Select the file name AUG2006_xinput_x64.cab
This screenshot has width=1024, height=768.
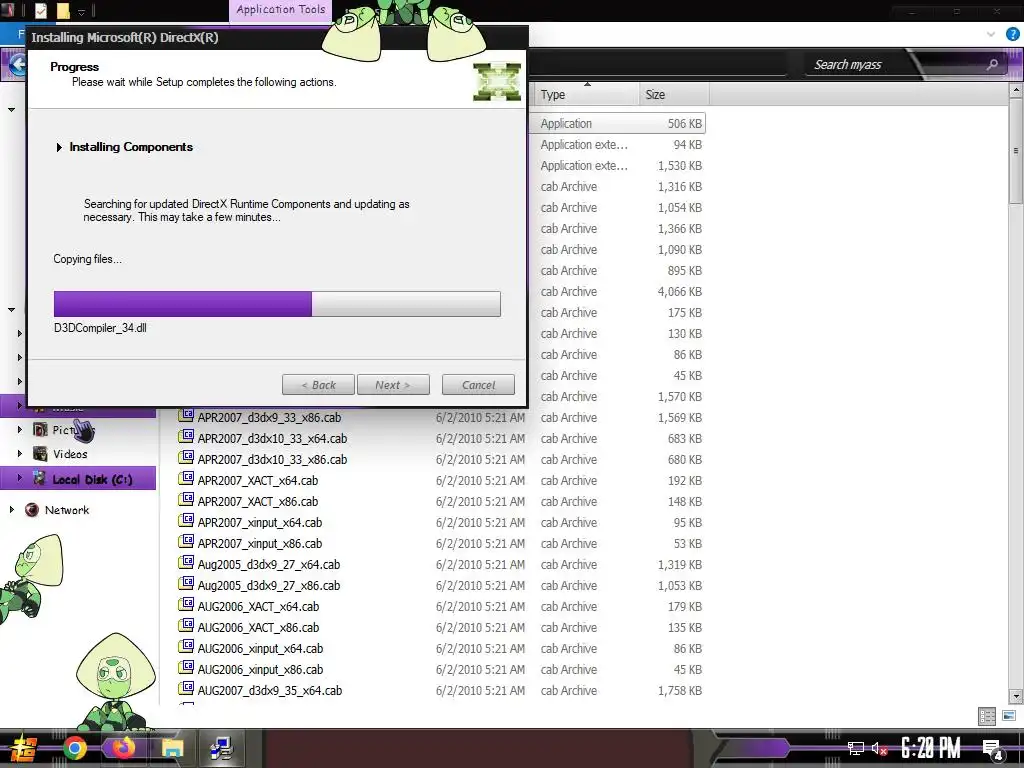(260, 648)
